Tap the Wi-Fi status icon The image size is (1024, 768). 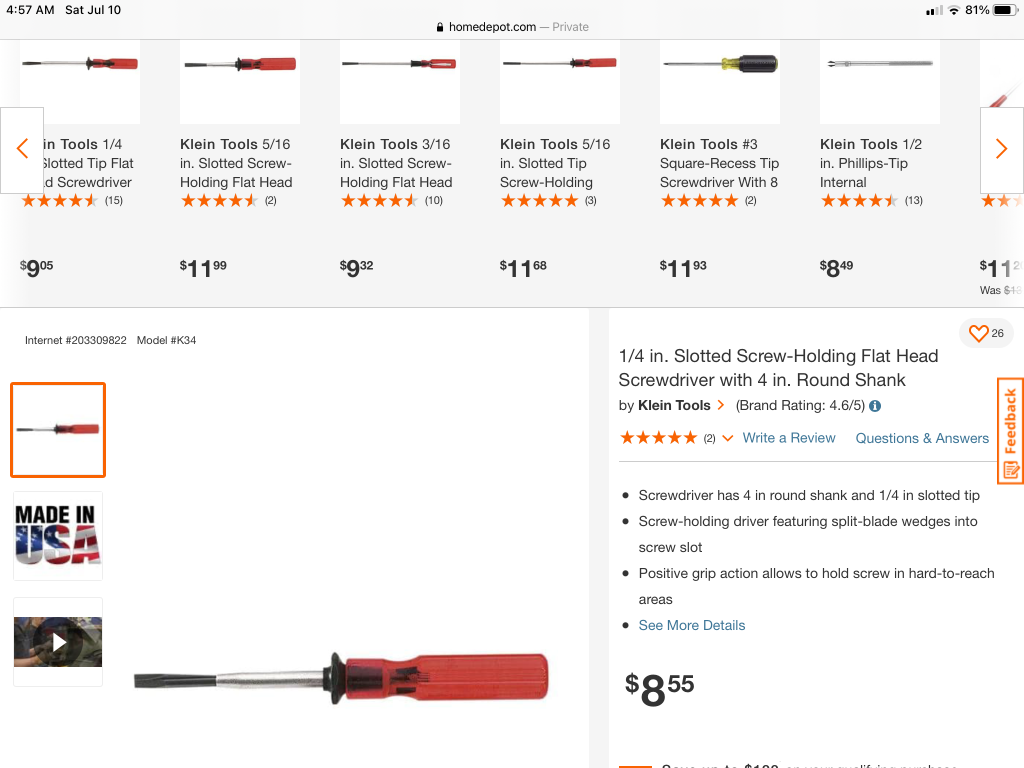coord(954,10)
